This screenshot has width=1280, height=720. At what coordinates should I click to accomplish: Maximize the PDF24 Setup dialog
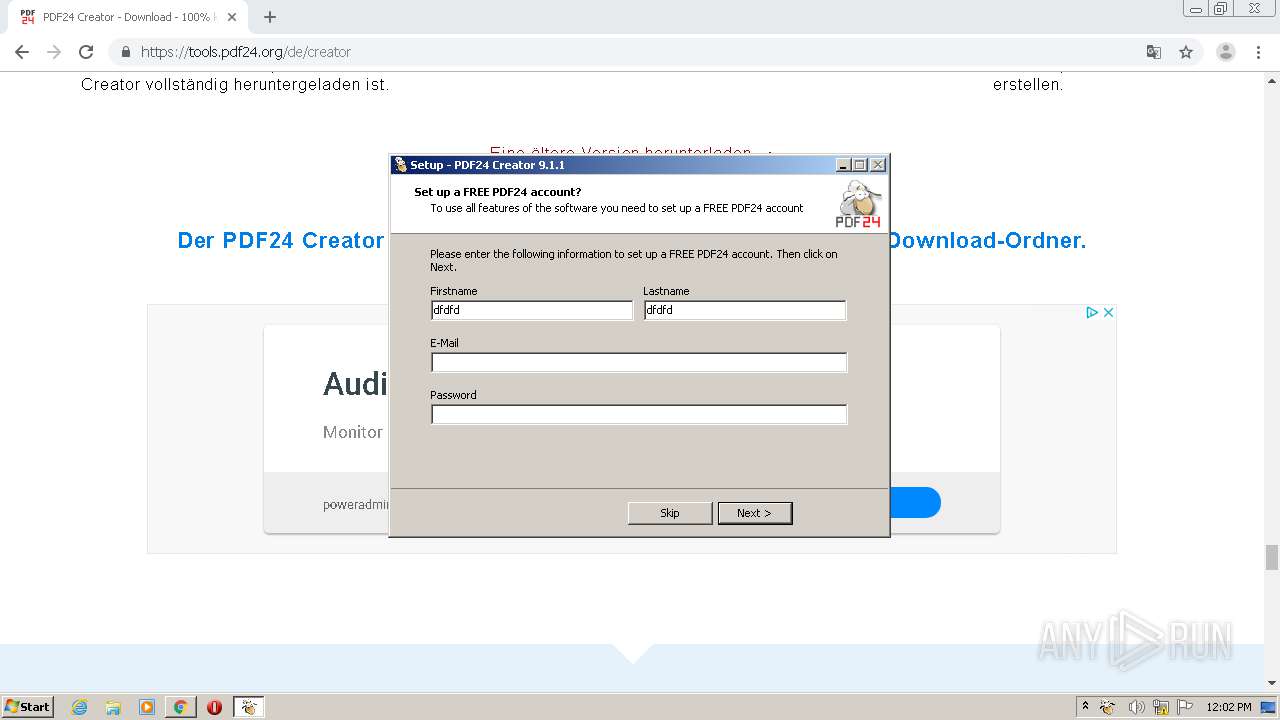[860, 165]
